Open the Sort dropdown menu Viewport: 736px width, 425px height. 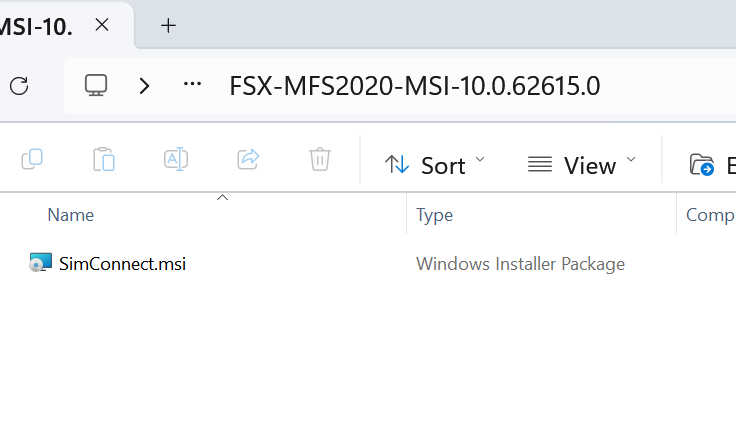pyautogui.click(x=435, y=165)
